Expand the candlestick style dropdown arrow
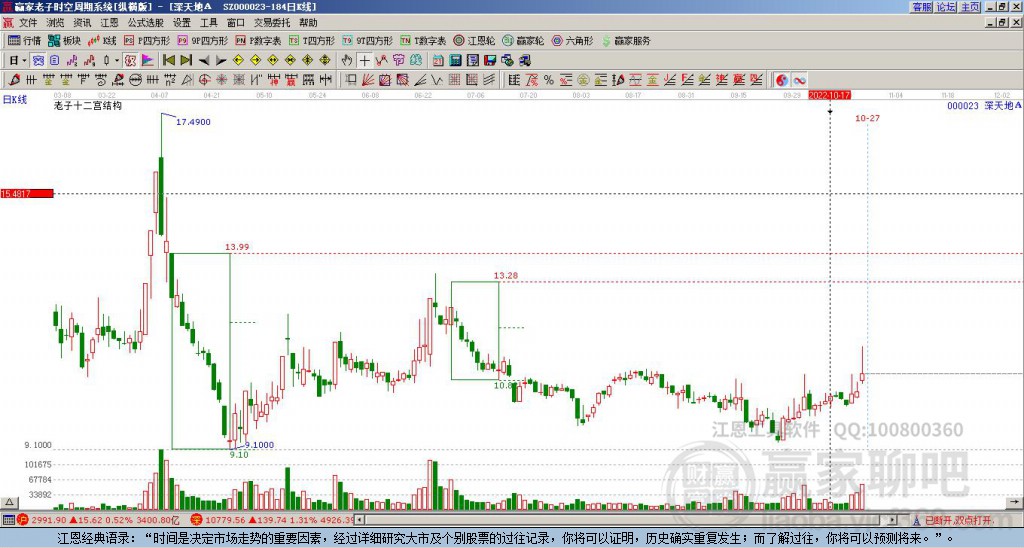1024x548 pixels. (x=117, y=61)
